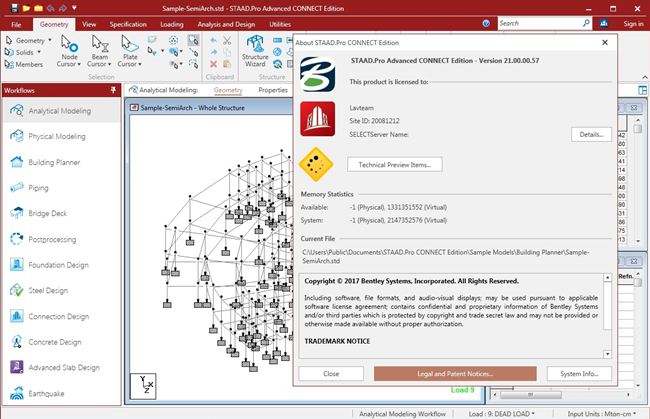Open the Connection Design workflow
Screen dimensions: 650x419
pyautogui.click(x=61, y=316)
